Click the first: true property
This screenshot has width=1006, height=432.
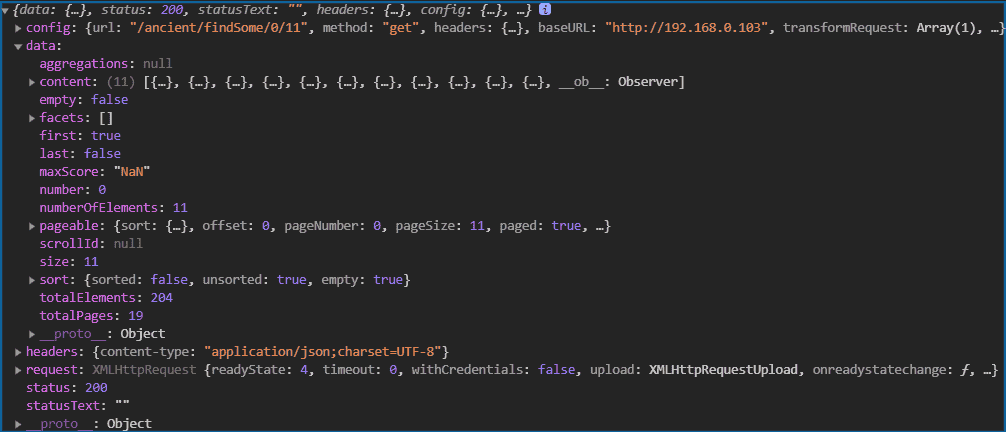click(80, 136)
